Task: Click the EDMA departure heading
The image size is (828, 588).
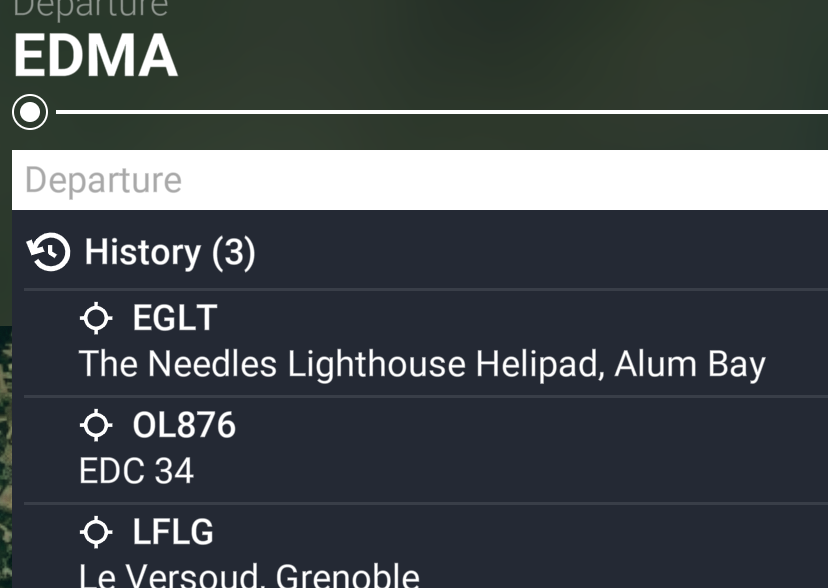Action: pyautogui.click(x=96, y=57)
